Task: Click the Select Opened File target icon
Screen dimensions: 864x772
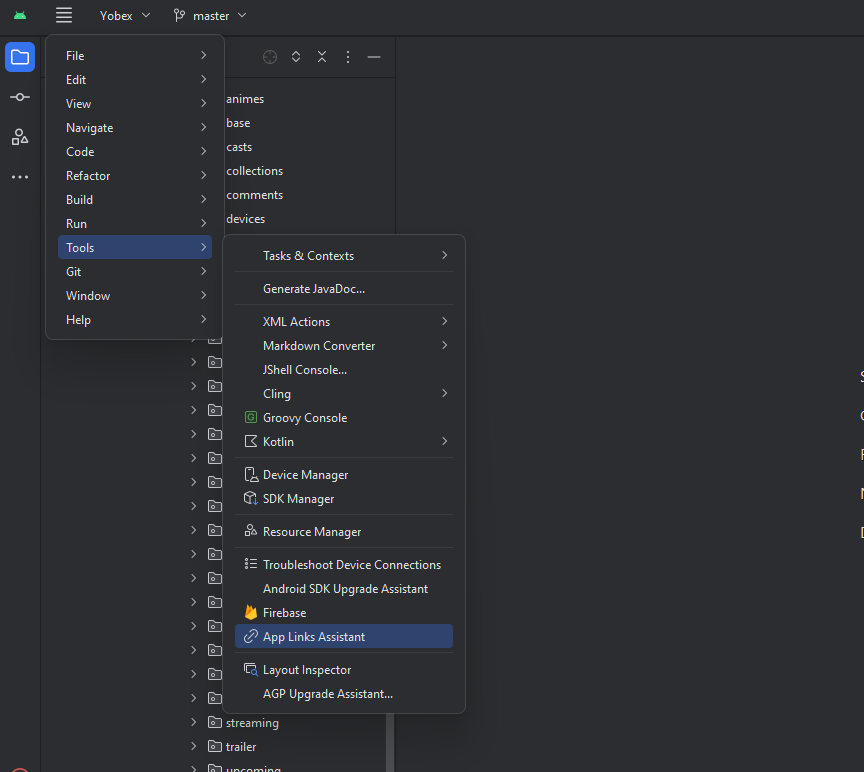Action: (269, 57)
